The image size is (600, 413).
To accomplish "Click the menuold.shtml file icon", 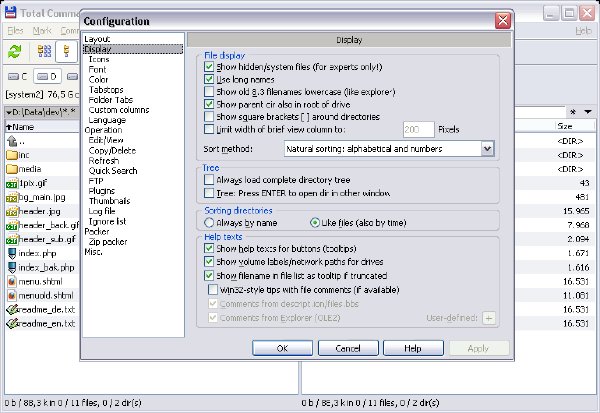I will [x=12, y=295].
